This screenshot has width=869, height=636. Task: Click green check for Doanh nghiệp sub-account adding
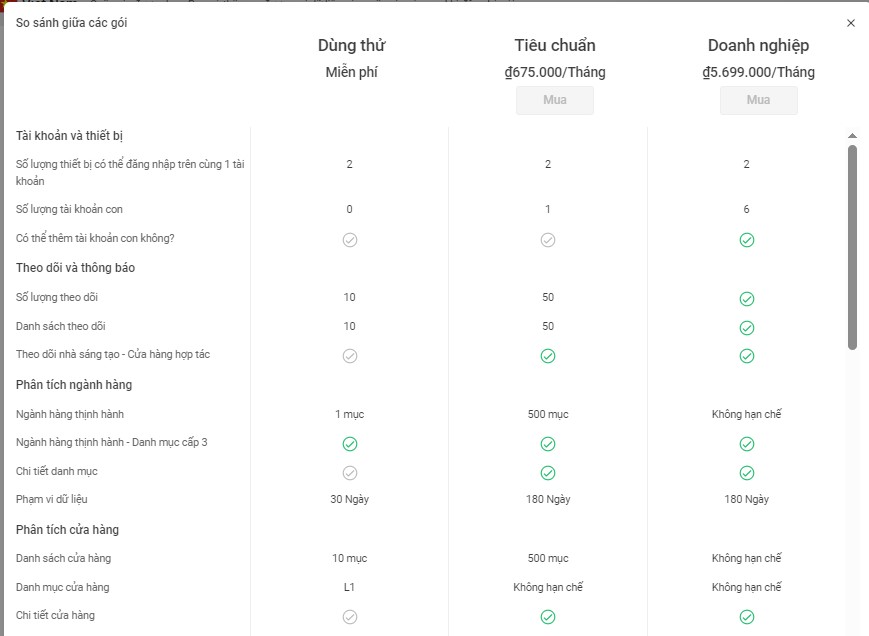[x=746, y=240]
